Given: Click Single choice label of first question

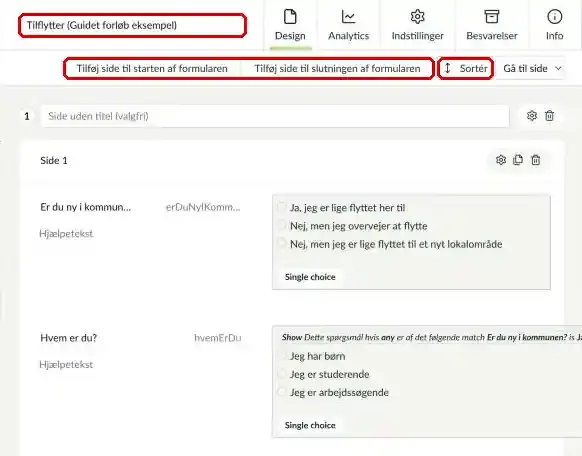Looking at the screenshot, I should click(310, 277).
